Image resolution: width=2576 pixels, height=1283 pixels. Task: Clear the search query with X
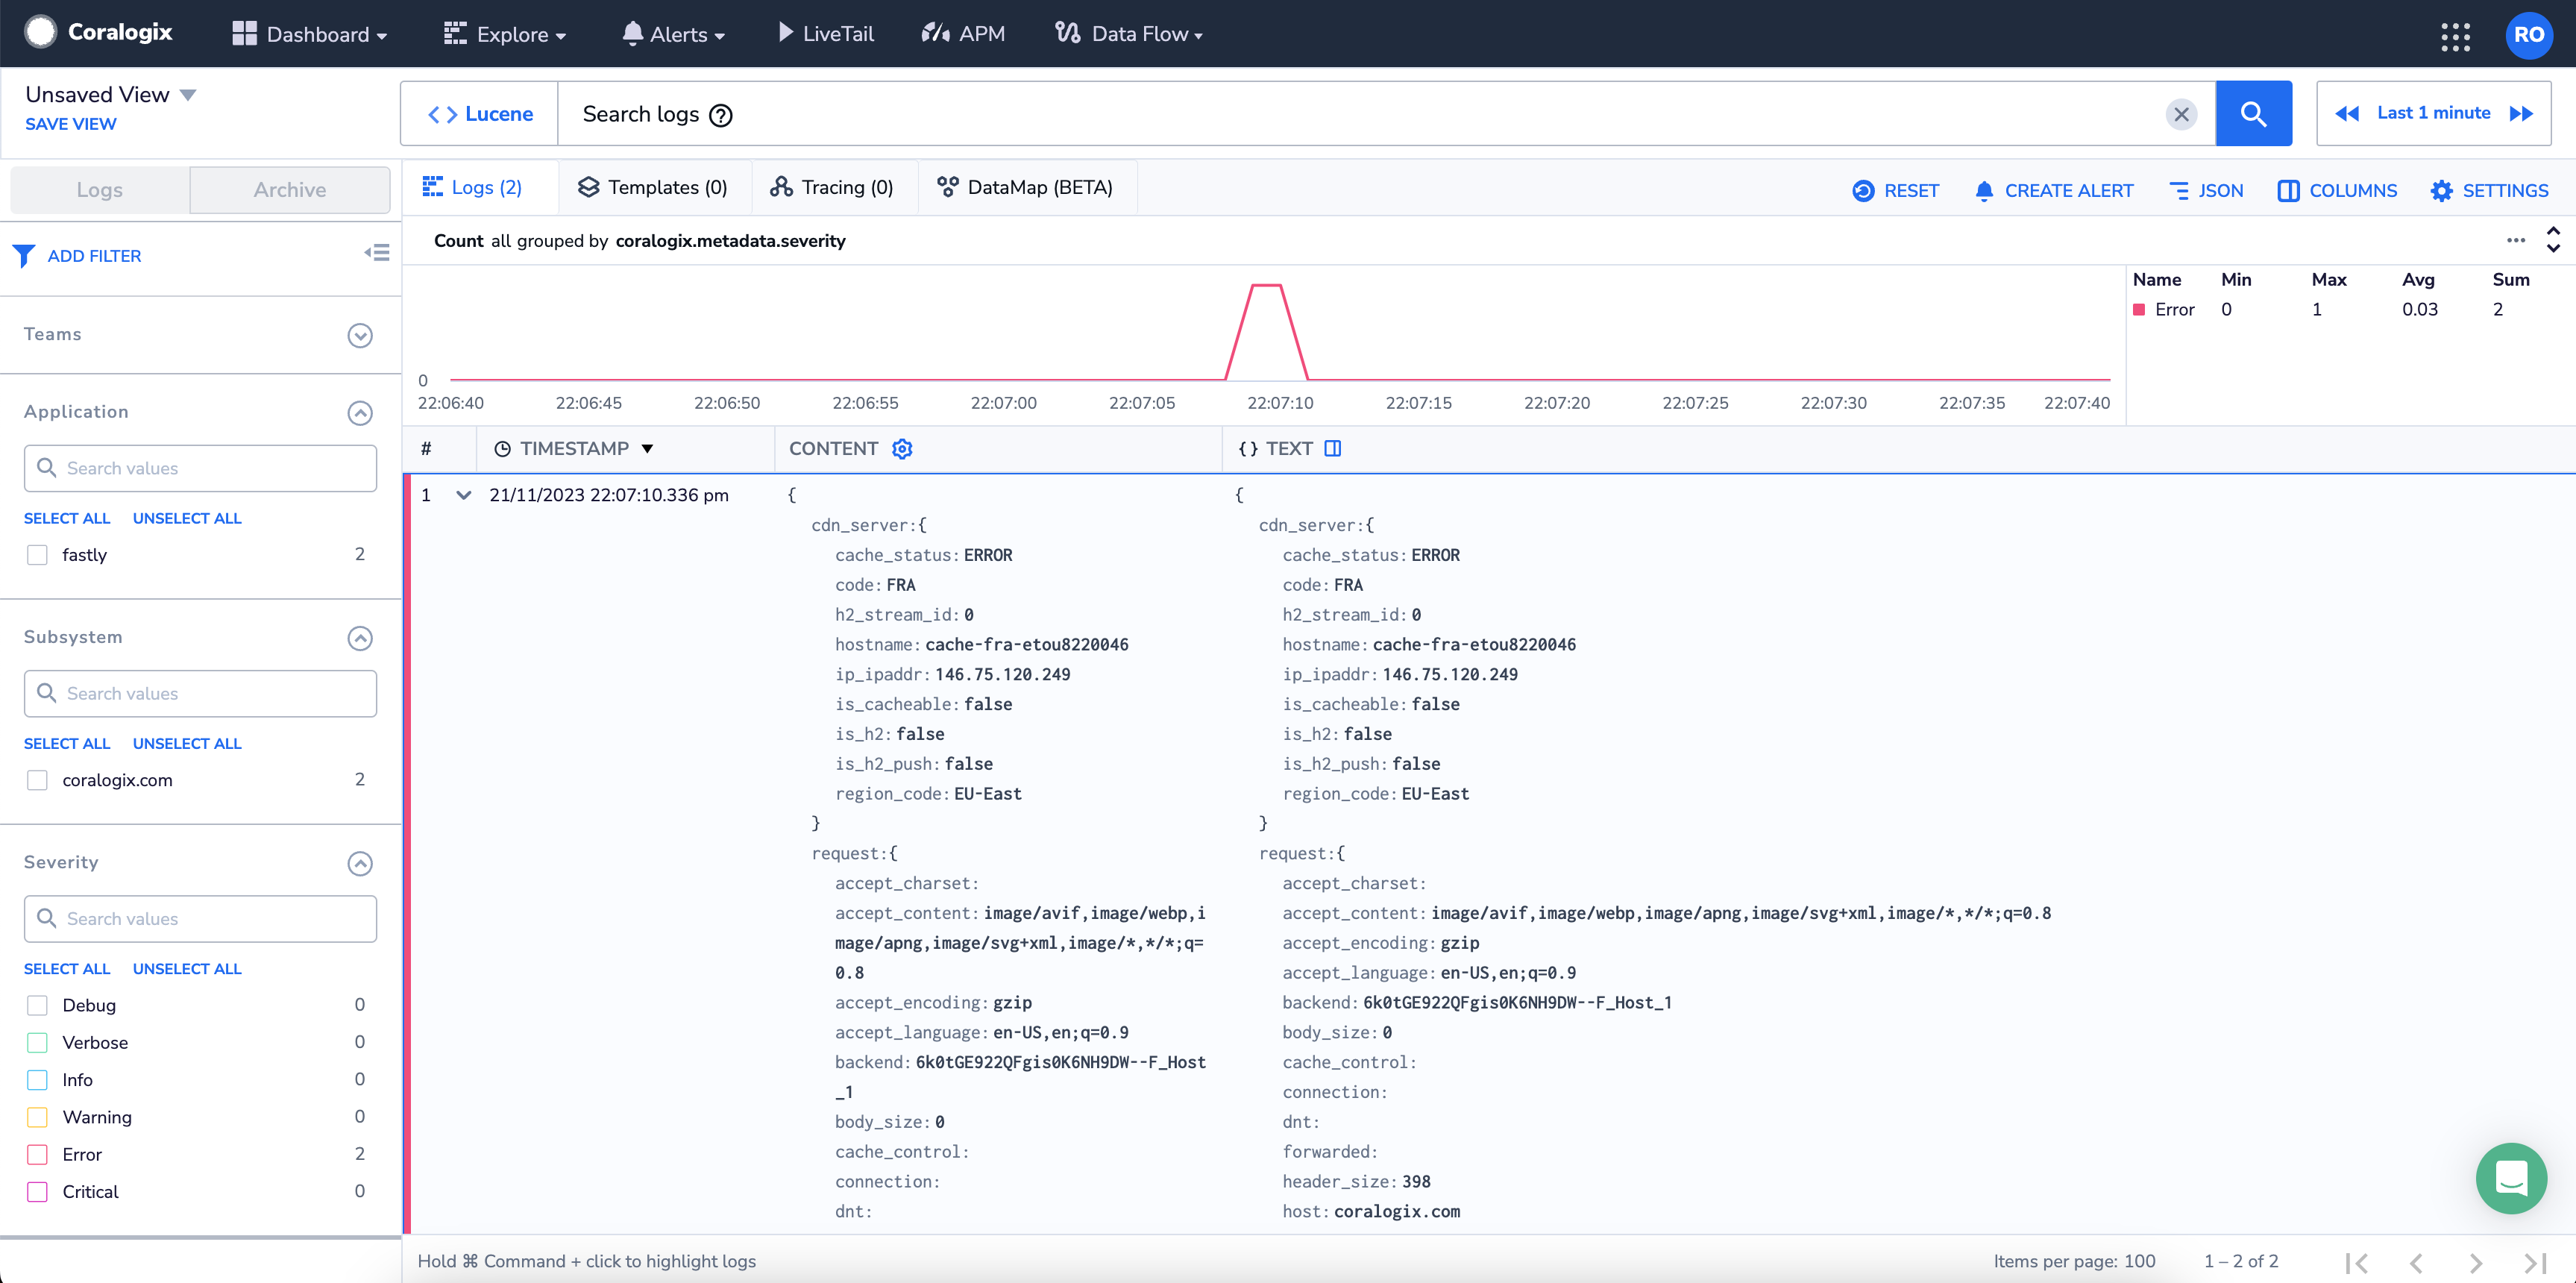[x=2181, y=114]
